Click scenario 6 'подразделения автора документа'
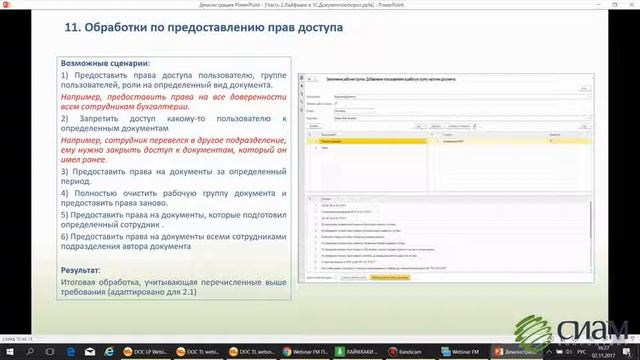This screenshot has width=640, height=360. coord(173,241)
